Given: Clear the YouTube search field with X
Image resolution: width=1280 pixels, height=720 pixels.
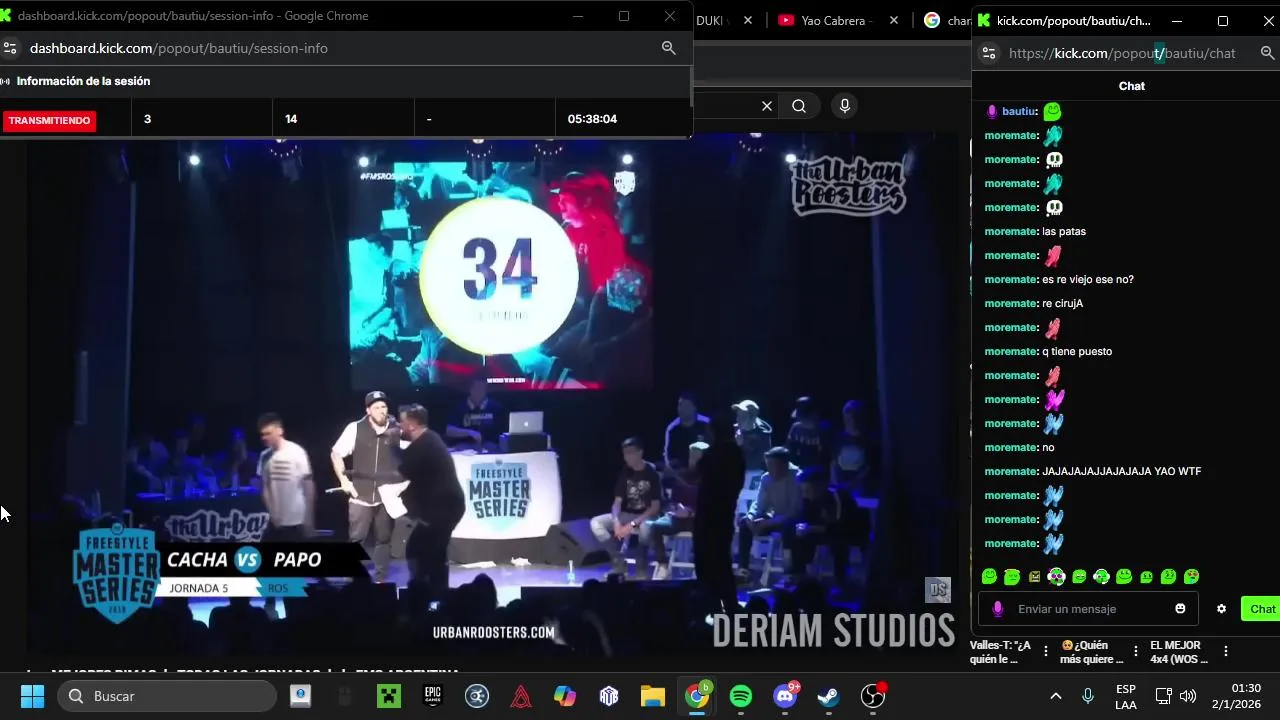Looking at the screenshot, I should point(767,106).
